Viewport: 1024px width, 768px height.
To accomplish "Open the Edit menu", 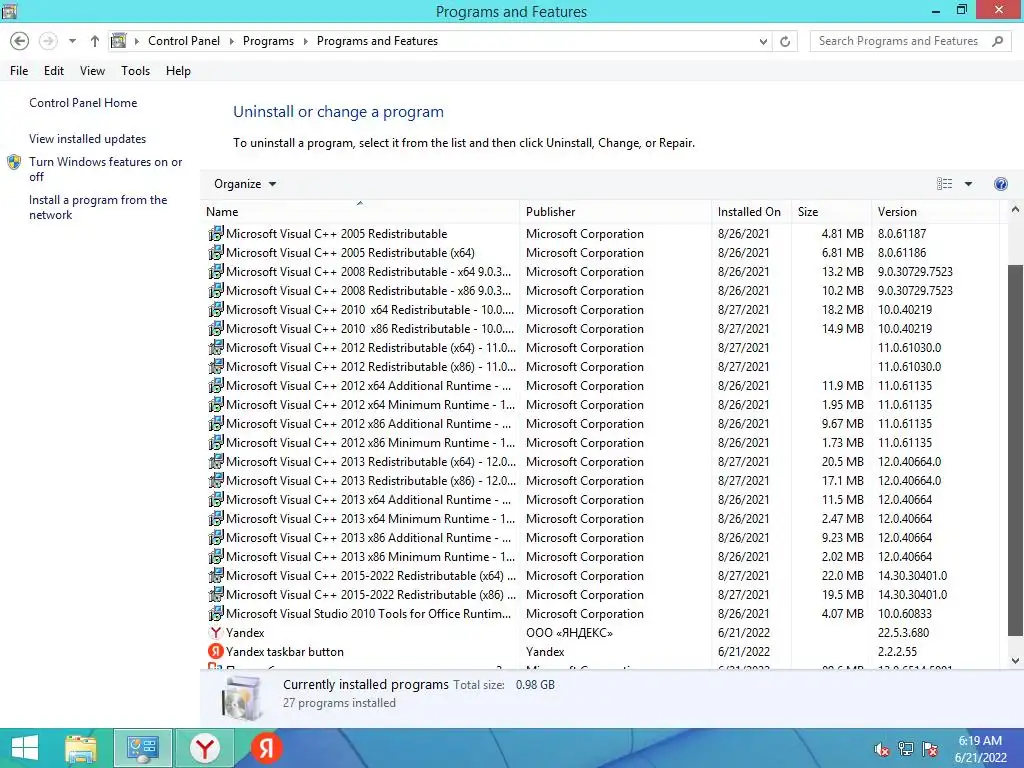I will pos(54,71).
